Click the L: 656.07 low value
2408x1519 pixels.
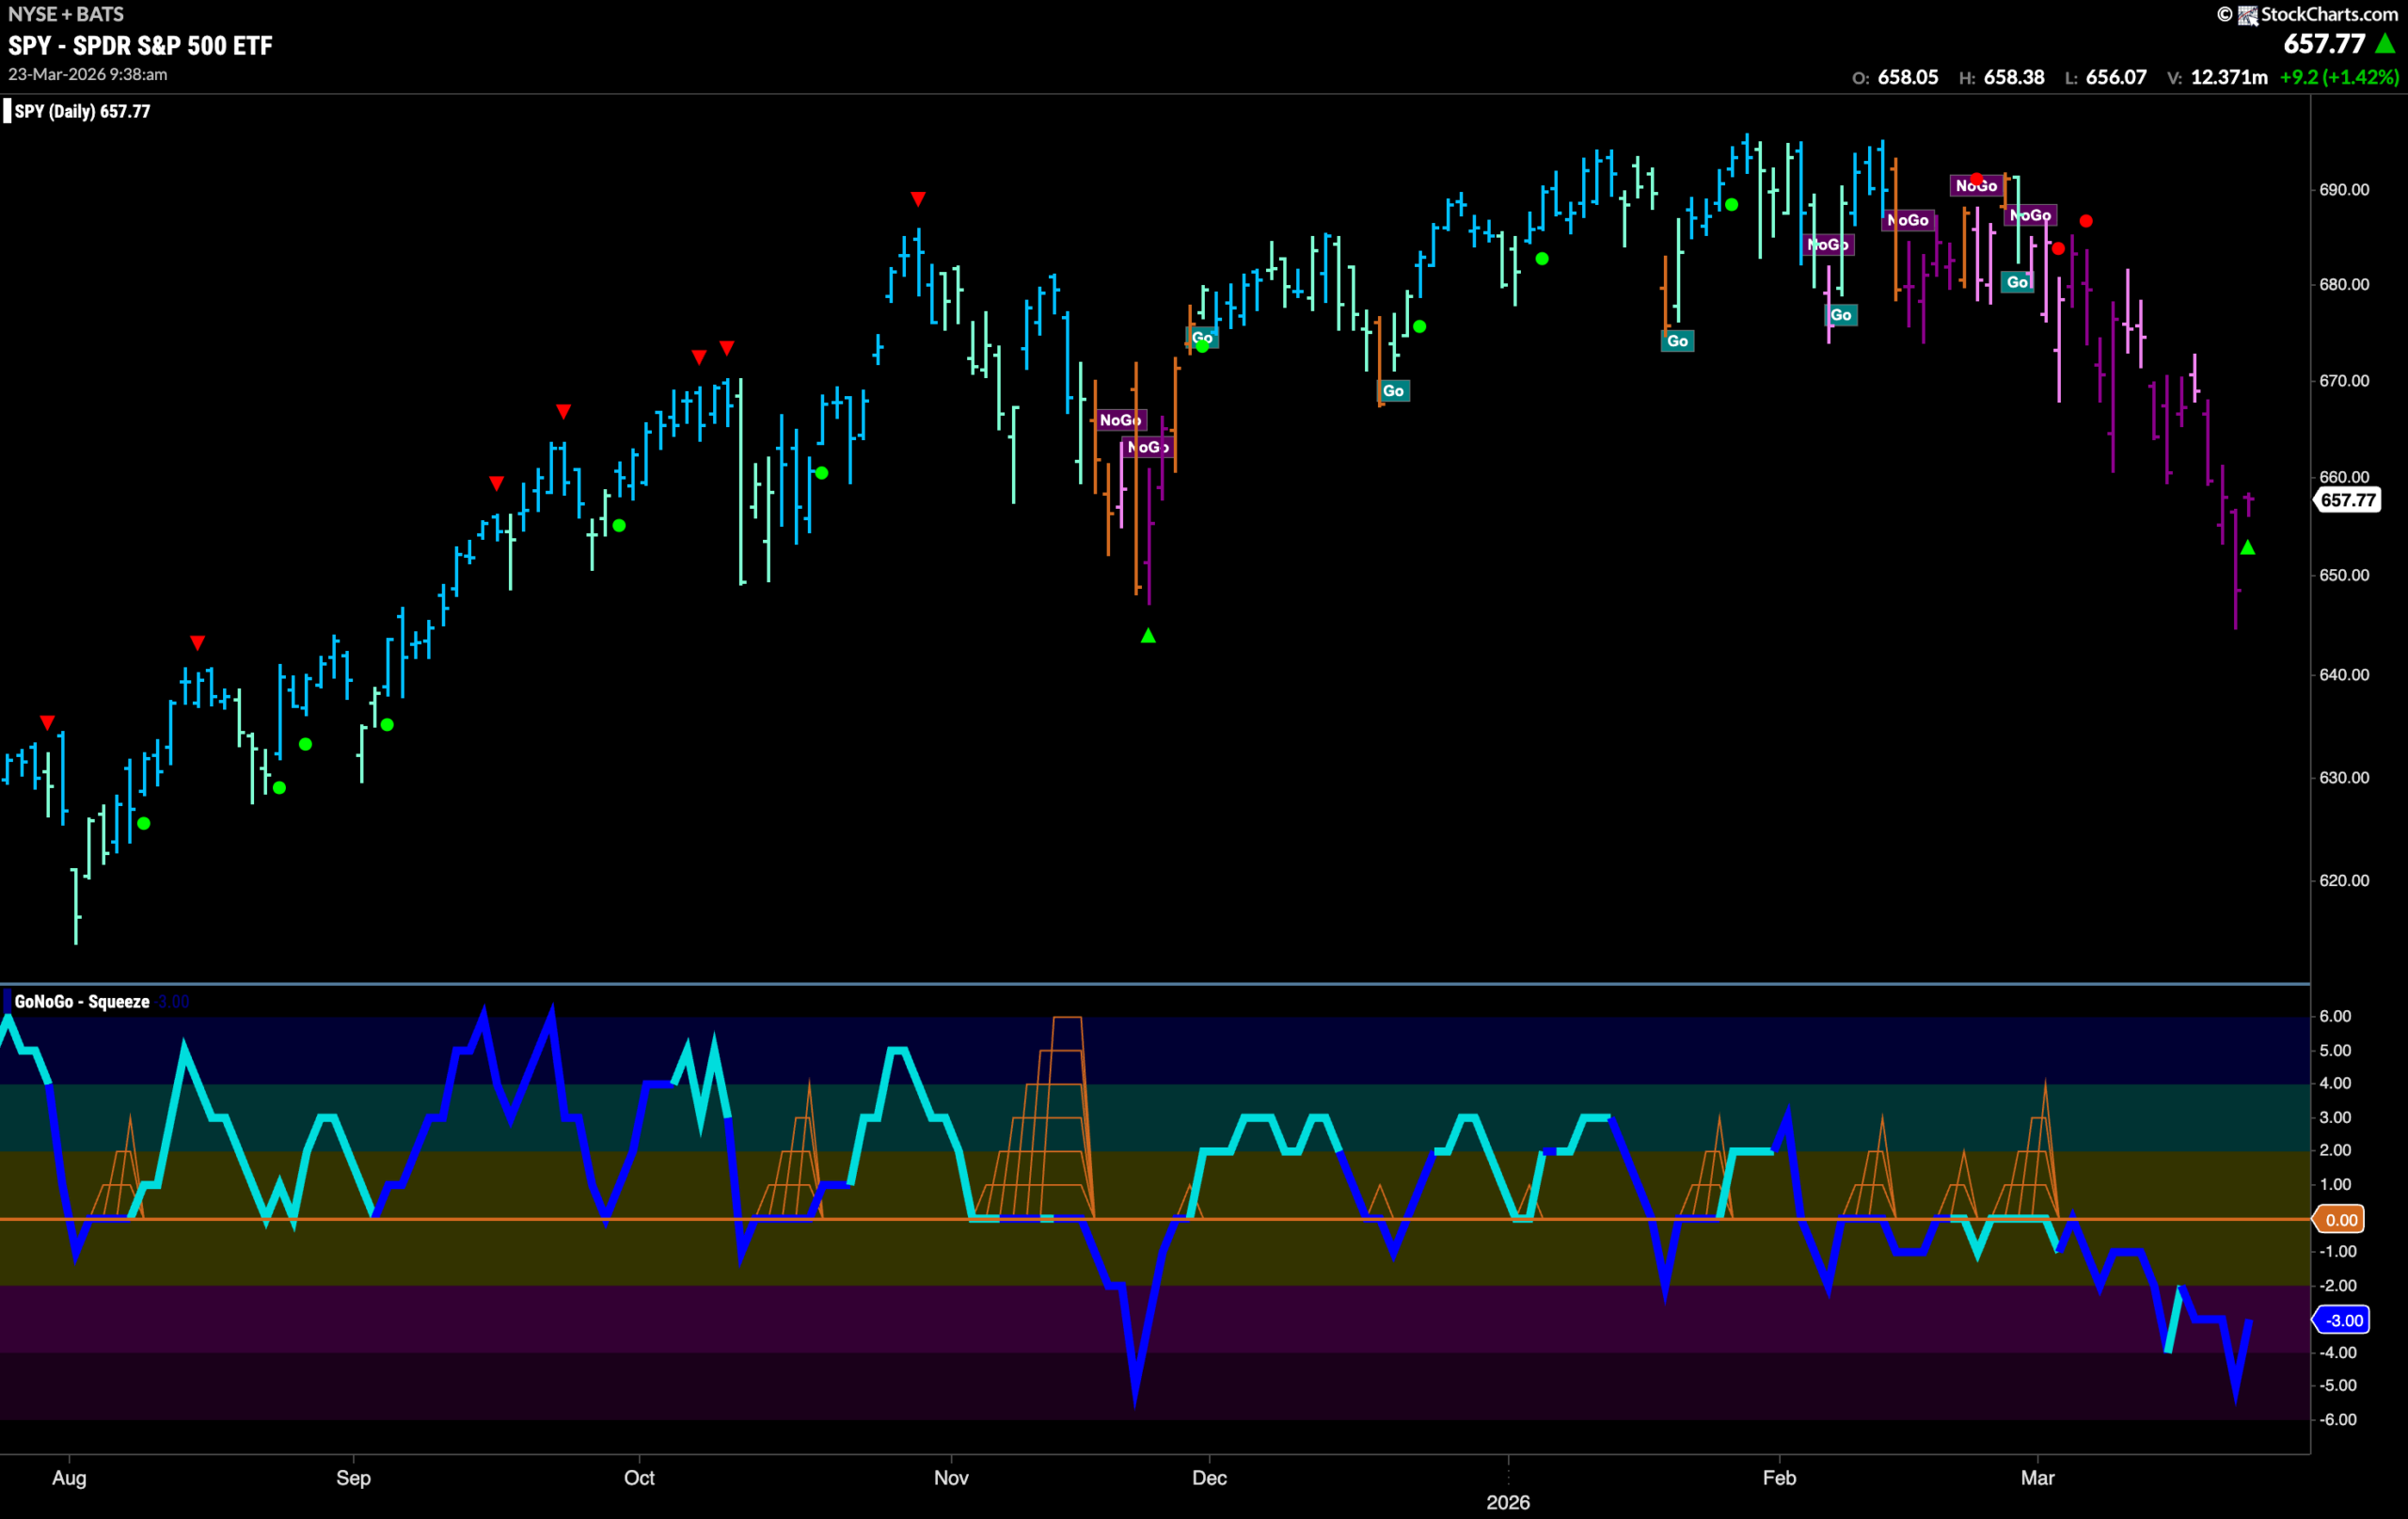(x=2105, y=77)
